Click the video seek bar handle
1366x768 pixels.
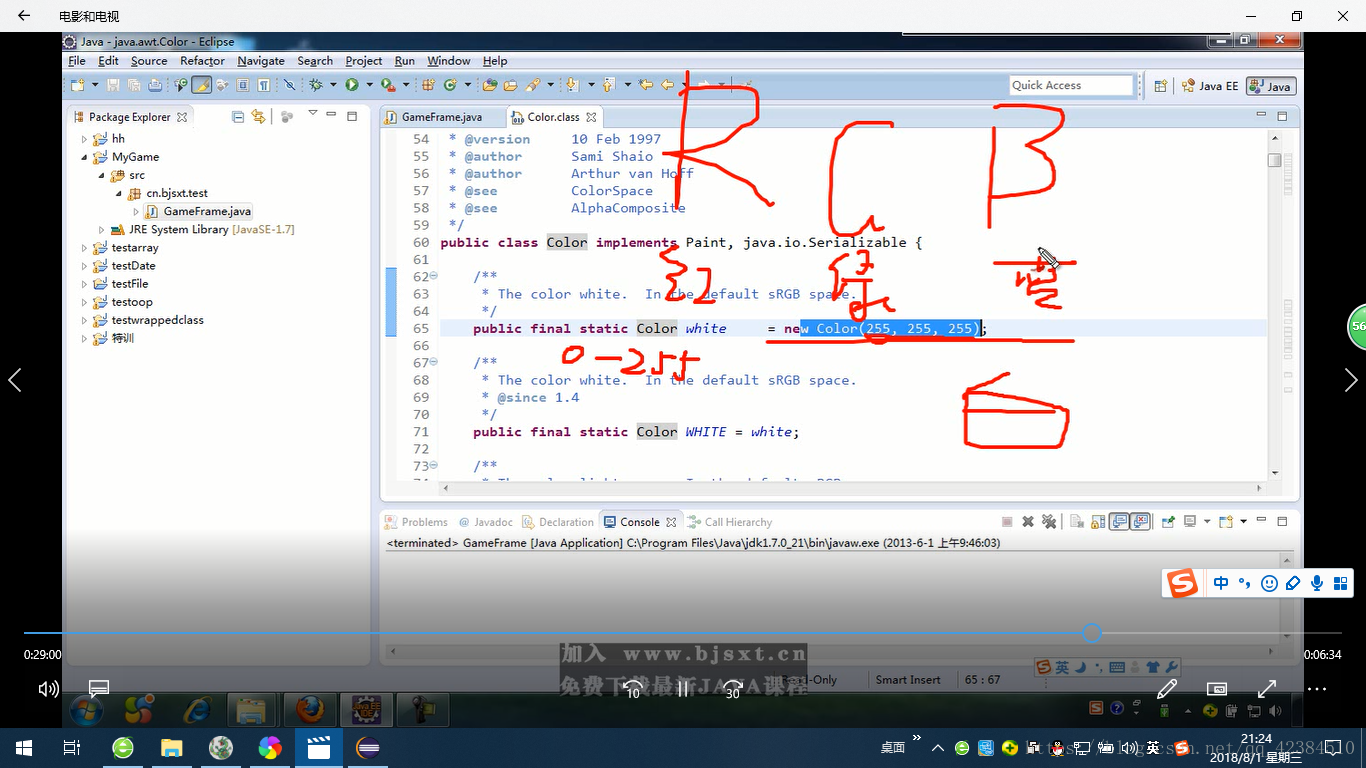[x=1092, y=633]
